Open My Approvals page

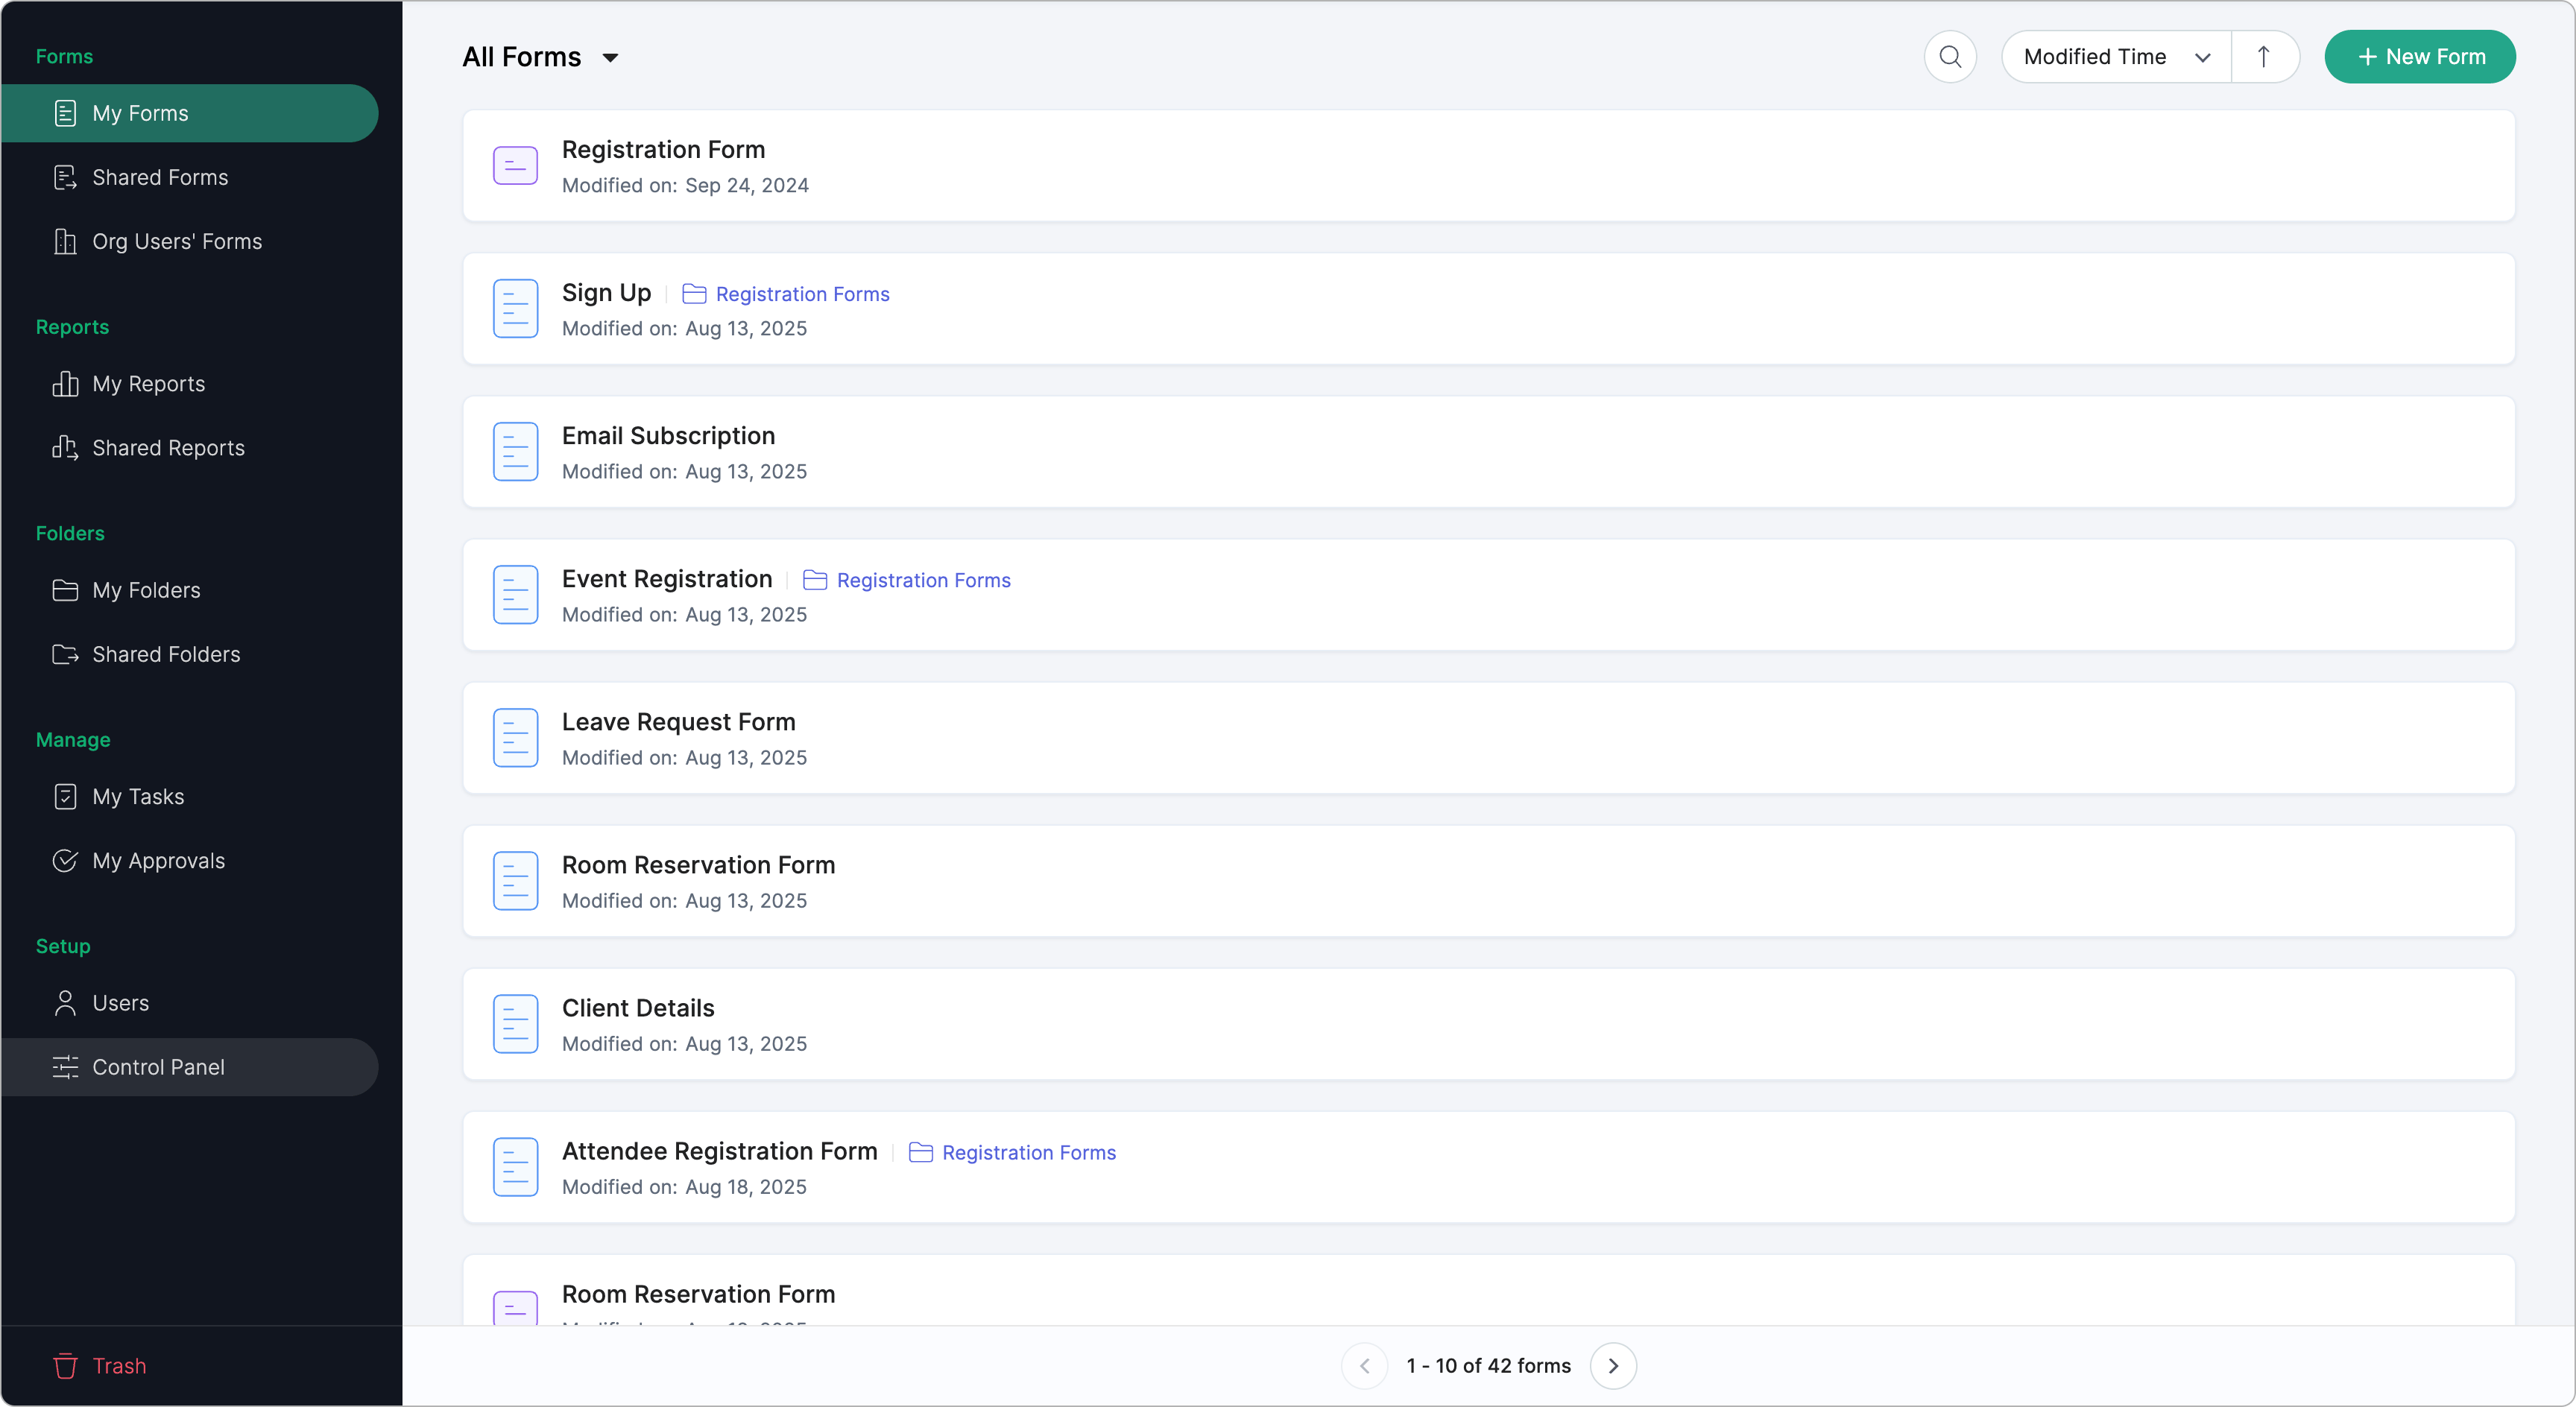point(158,861)
